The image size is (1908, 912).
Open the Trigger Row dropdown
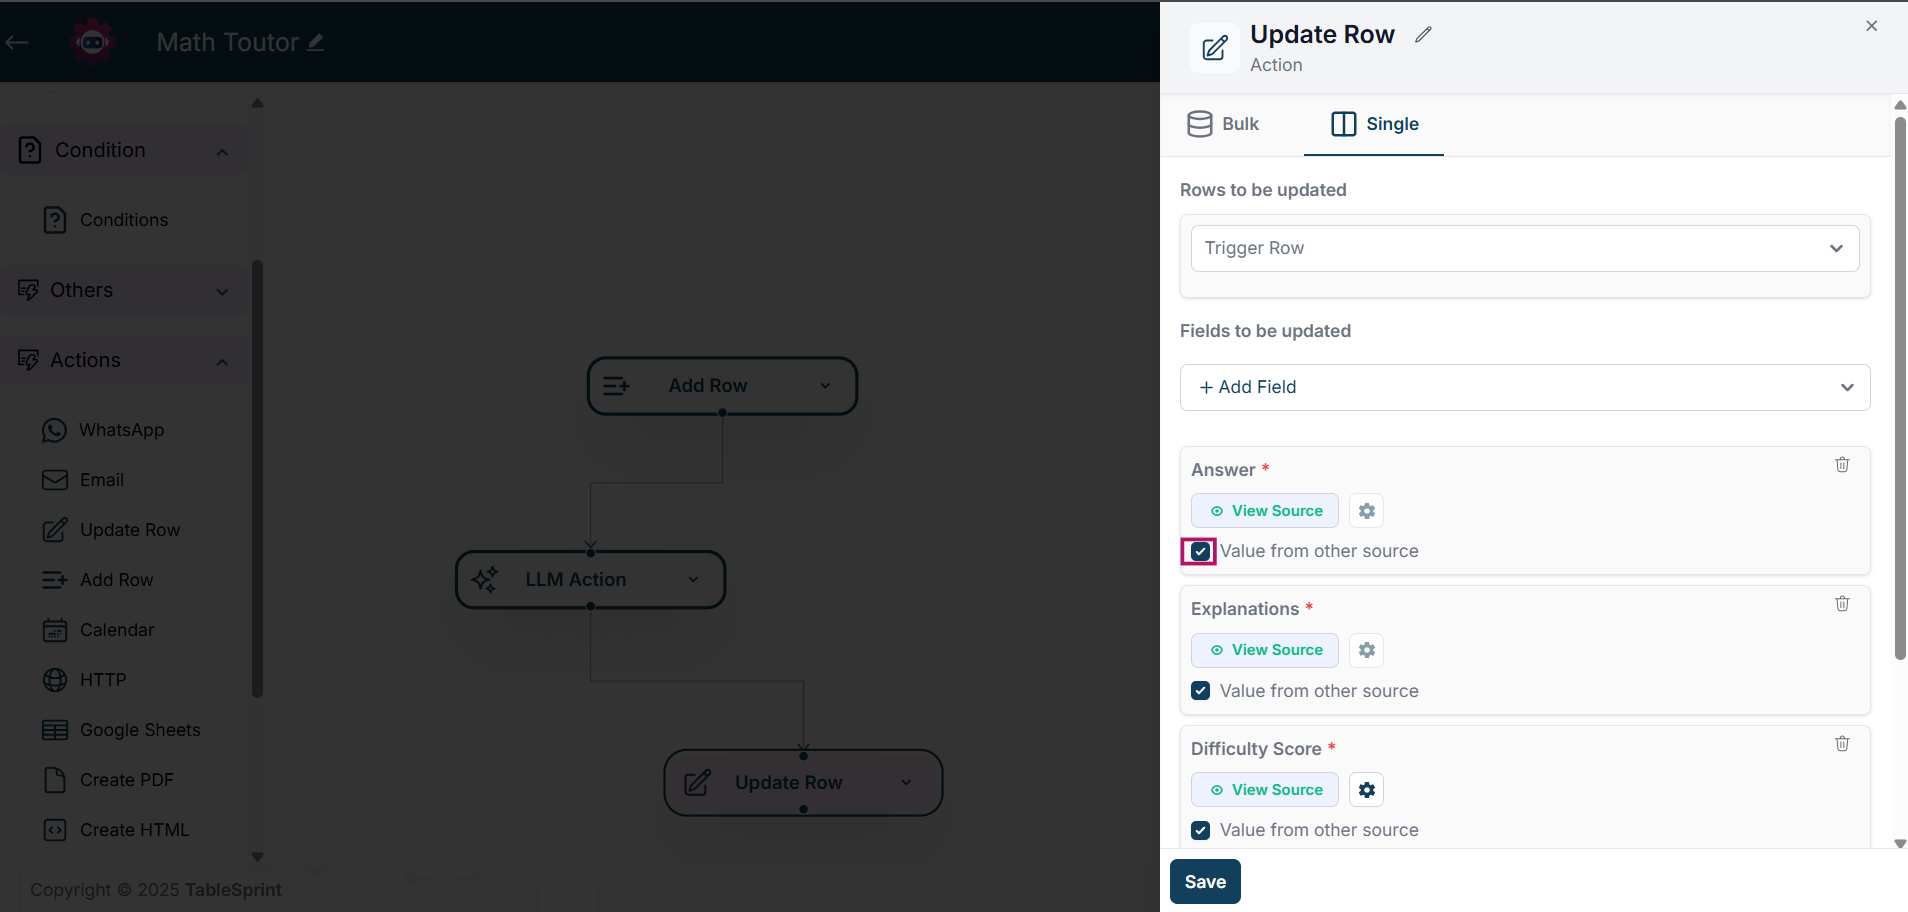[x=1524, y=248]
